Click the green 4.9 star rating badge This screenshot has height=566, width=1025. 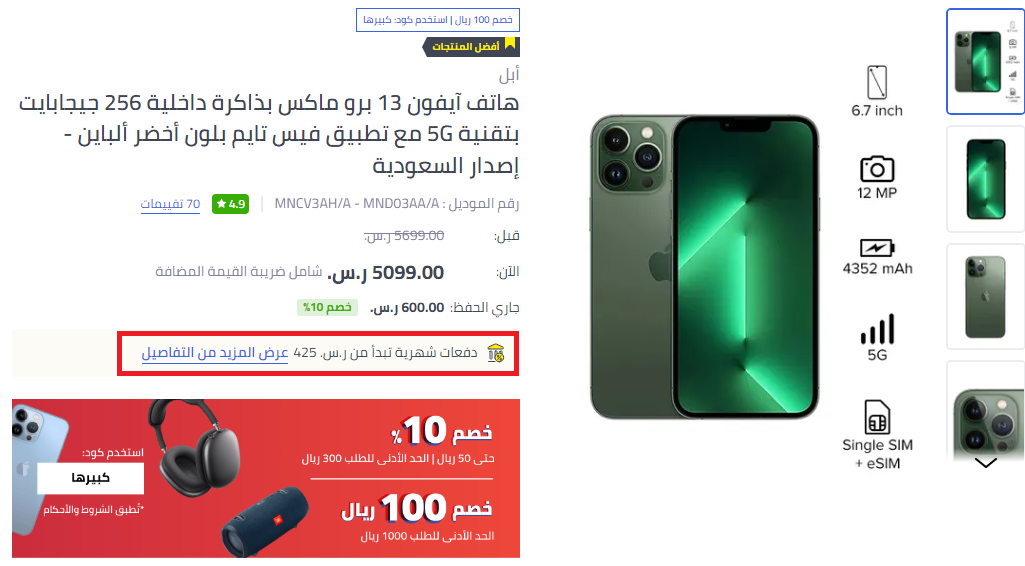(230, 204)
